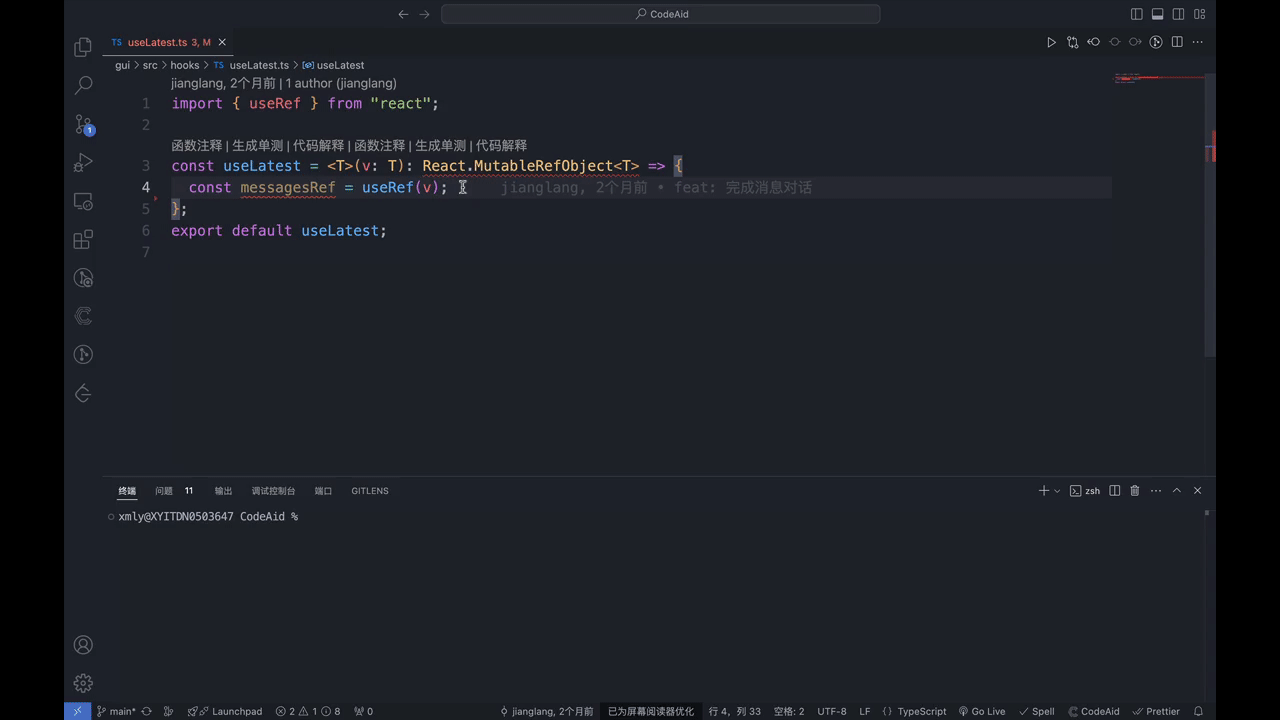Expand the hooks breadcrumb
Viewport: 1280px width, 720px height.
pyautogui.click(x=185, y=65)
